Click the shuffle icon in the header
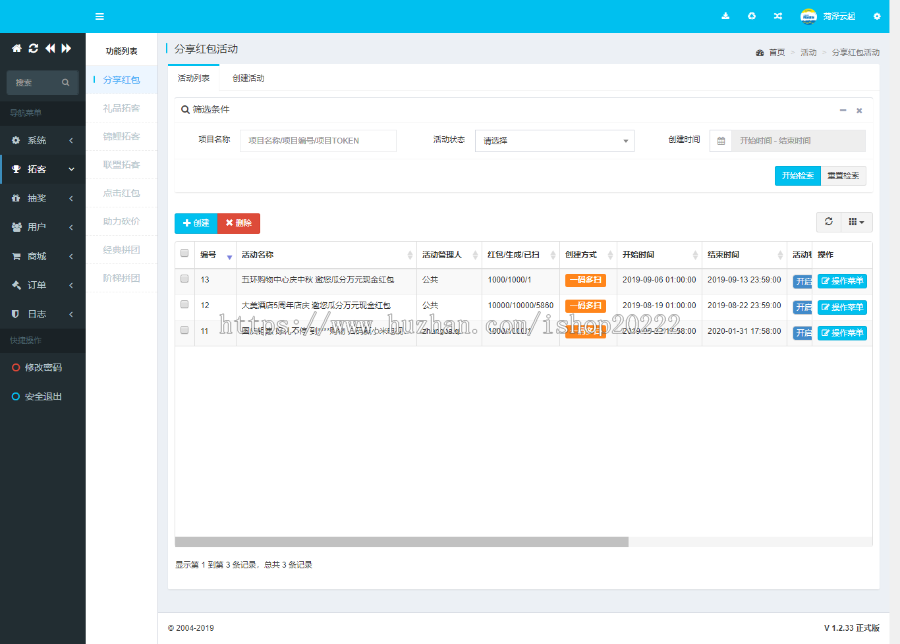900x644 pixels. pyautogui.click(x=778, y=17)
